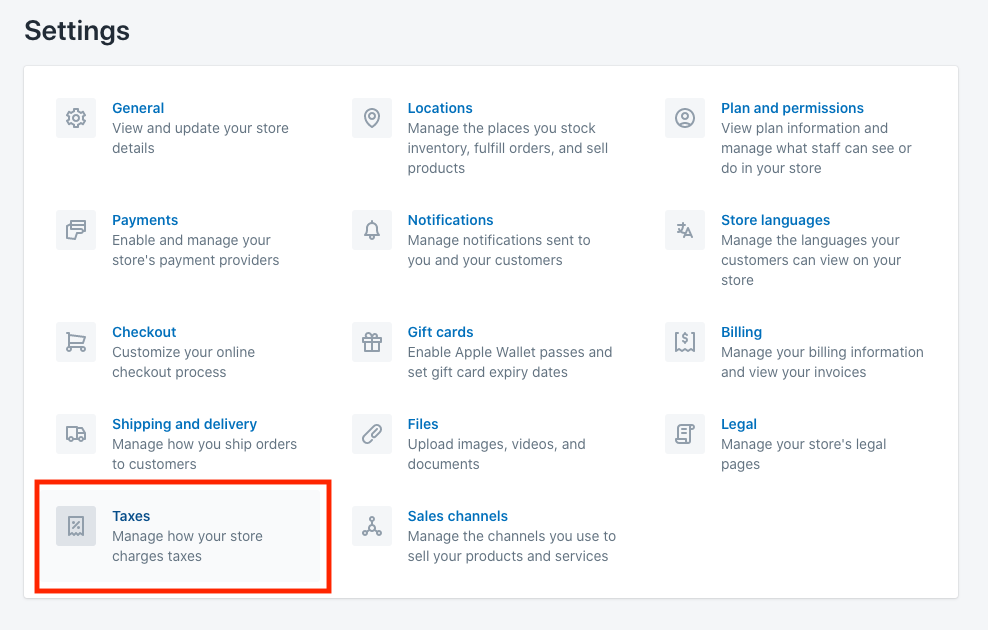Image resolution: width=988 pixels, height=630 pixels.
Task: Open the General settings link
Action: point(138,108)
